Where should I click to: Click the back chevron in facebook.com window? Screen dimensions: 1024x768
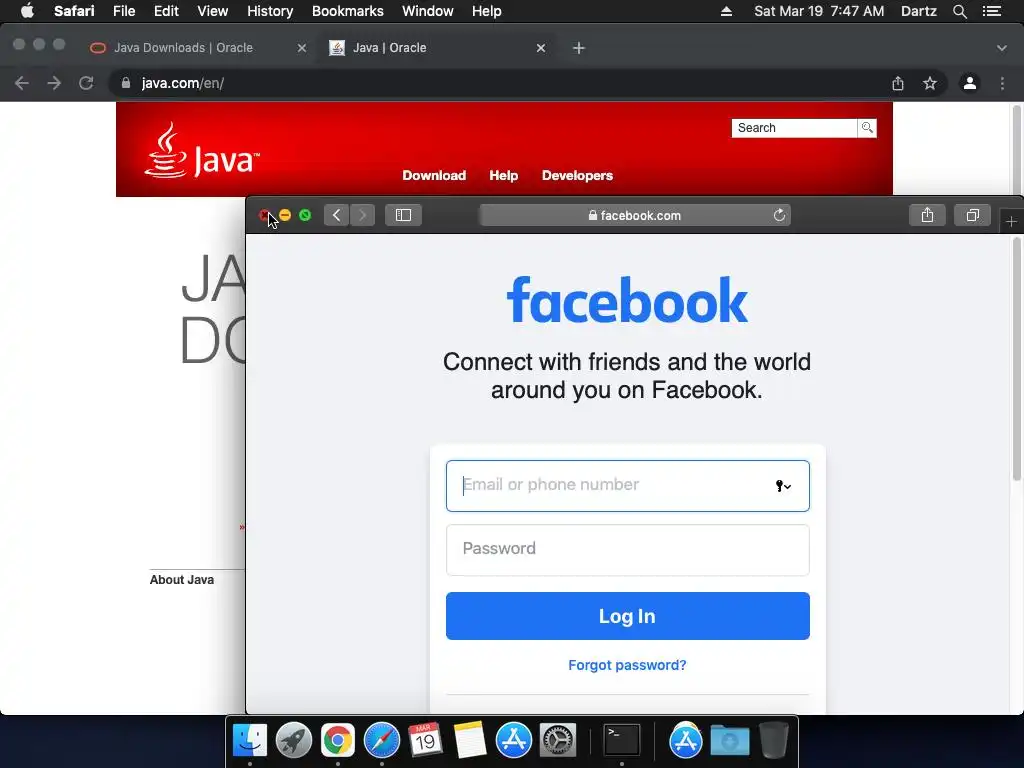[x=336, y=215]
